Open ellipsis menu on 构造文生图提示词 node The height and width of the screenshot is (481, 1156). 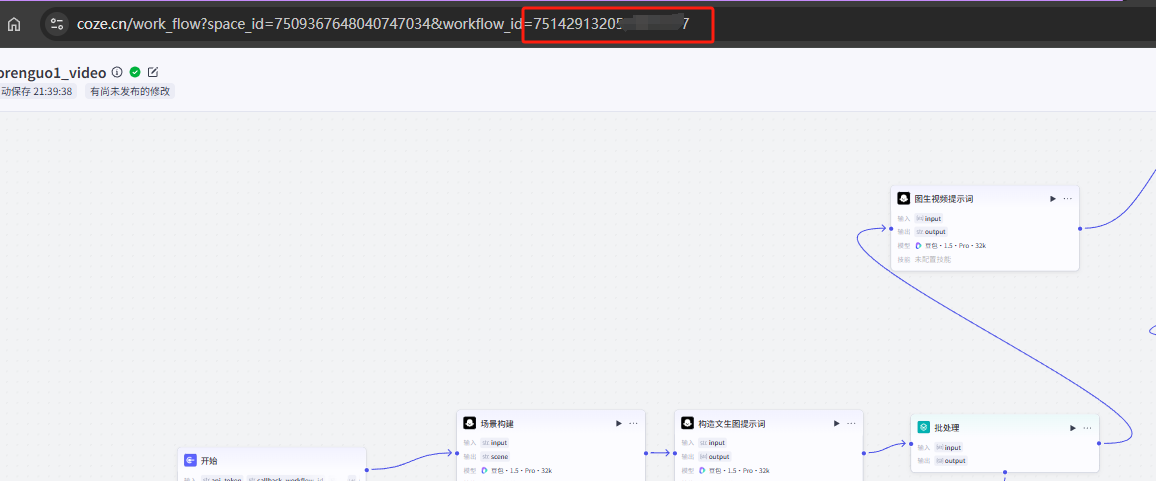tap(852, 424)
